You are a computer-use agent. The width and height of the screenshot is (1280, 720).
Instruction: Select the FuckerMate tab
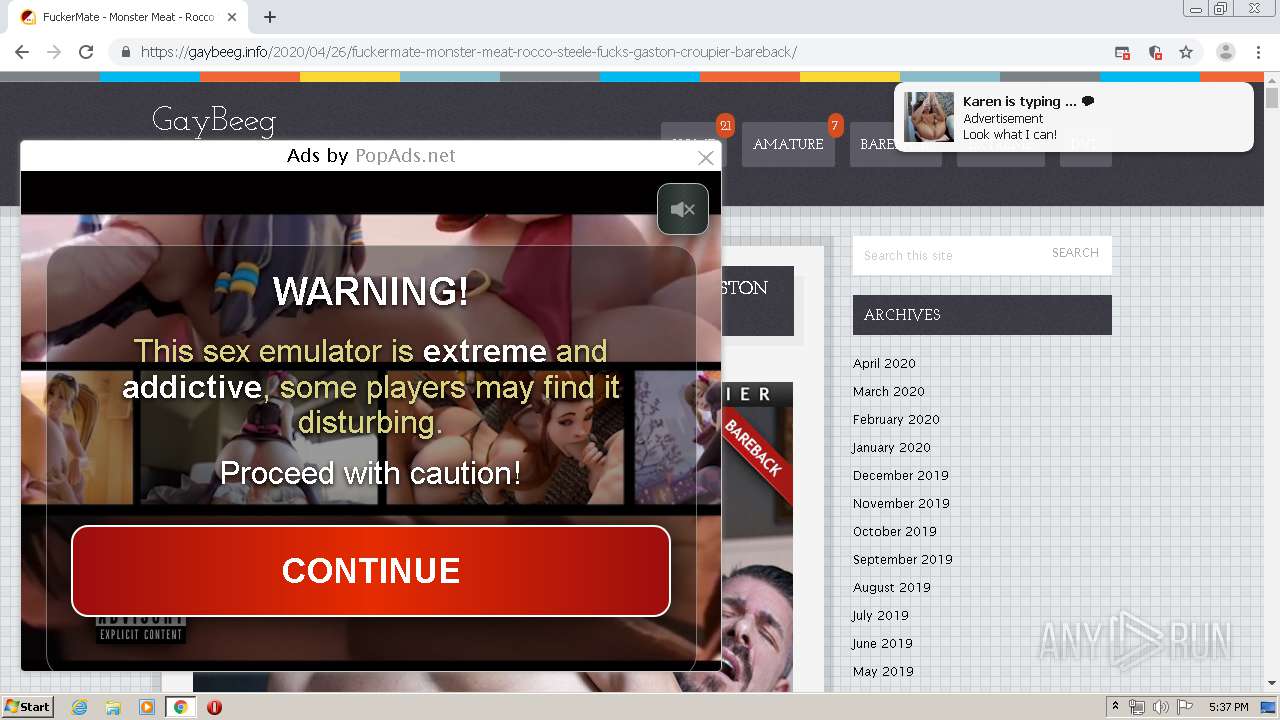(127, 17)
